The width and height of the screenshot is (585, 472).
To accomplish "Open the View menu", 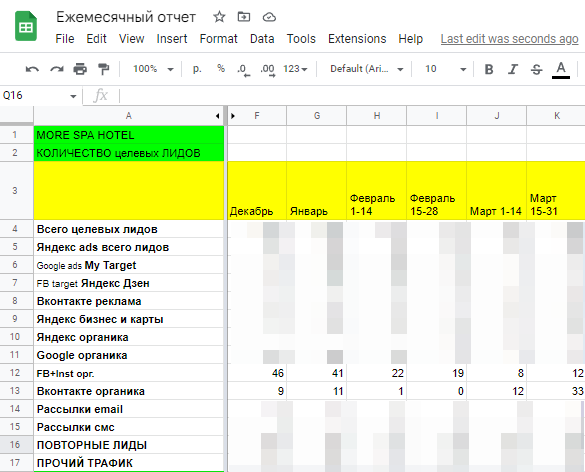I will click(131, 39).
